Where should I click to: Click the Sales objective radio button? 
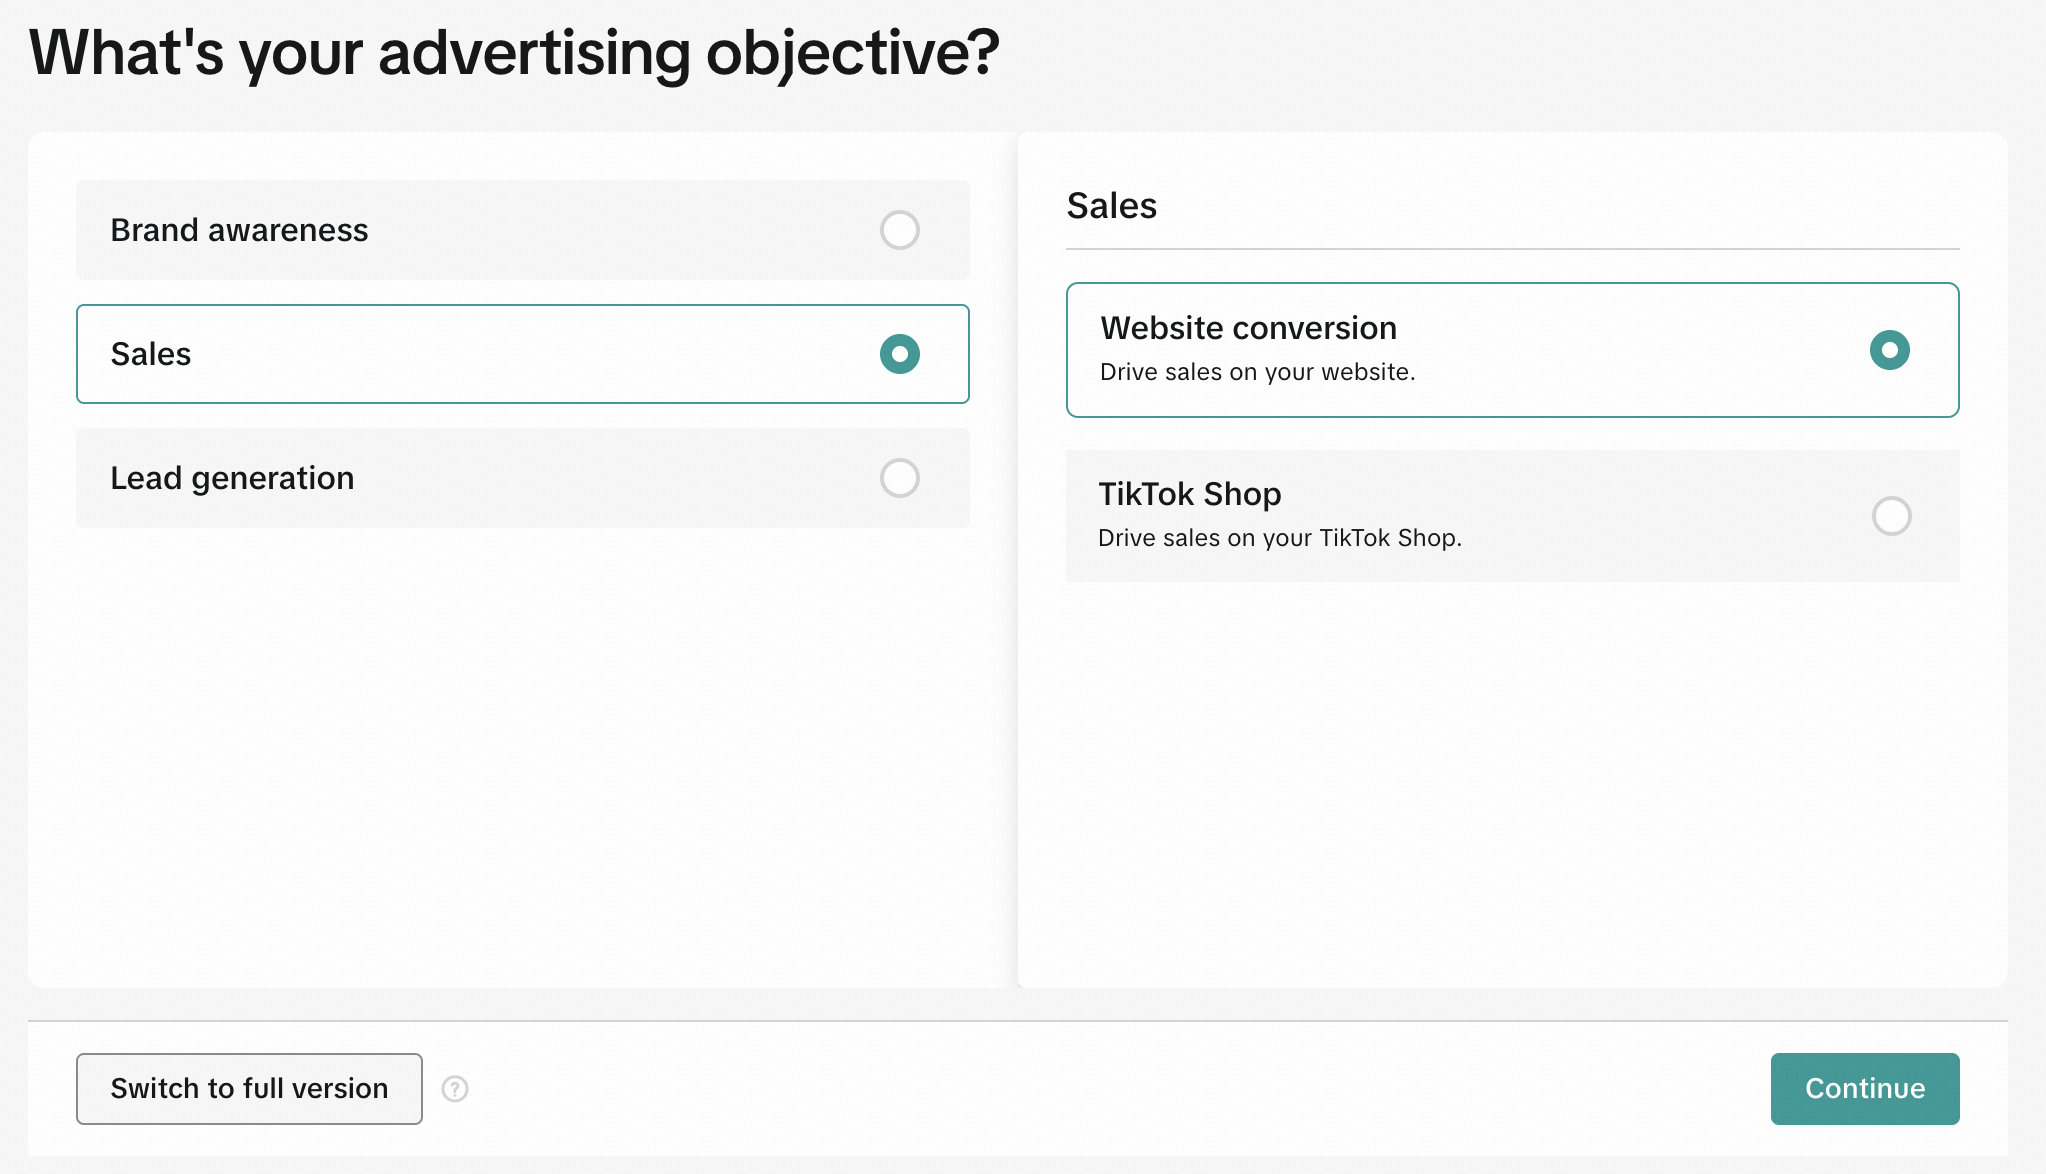[899, 354]
